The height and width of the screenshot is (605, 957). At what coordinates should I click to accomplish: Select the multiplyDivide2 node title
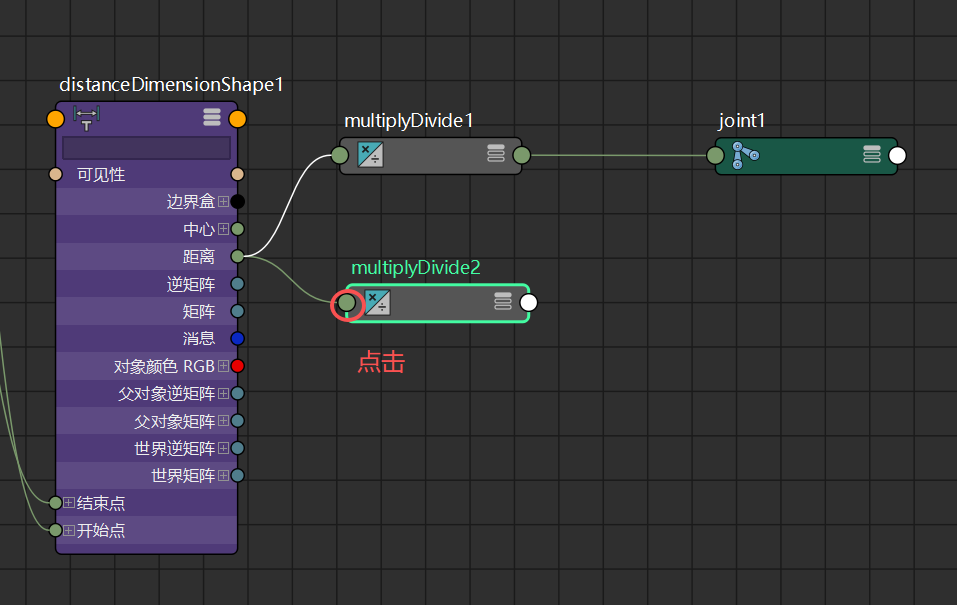pos(416,267)
